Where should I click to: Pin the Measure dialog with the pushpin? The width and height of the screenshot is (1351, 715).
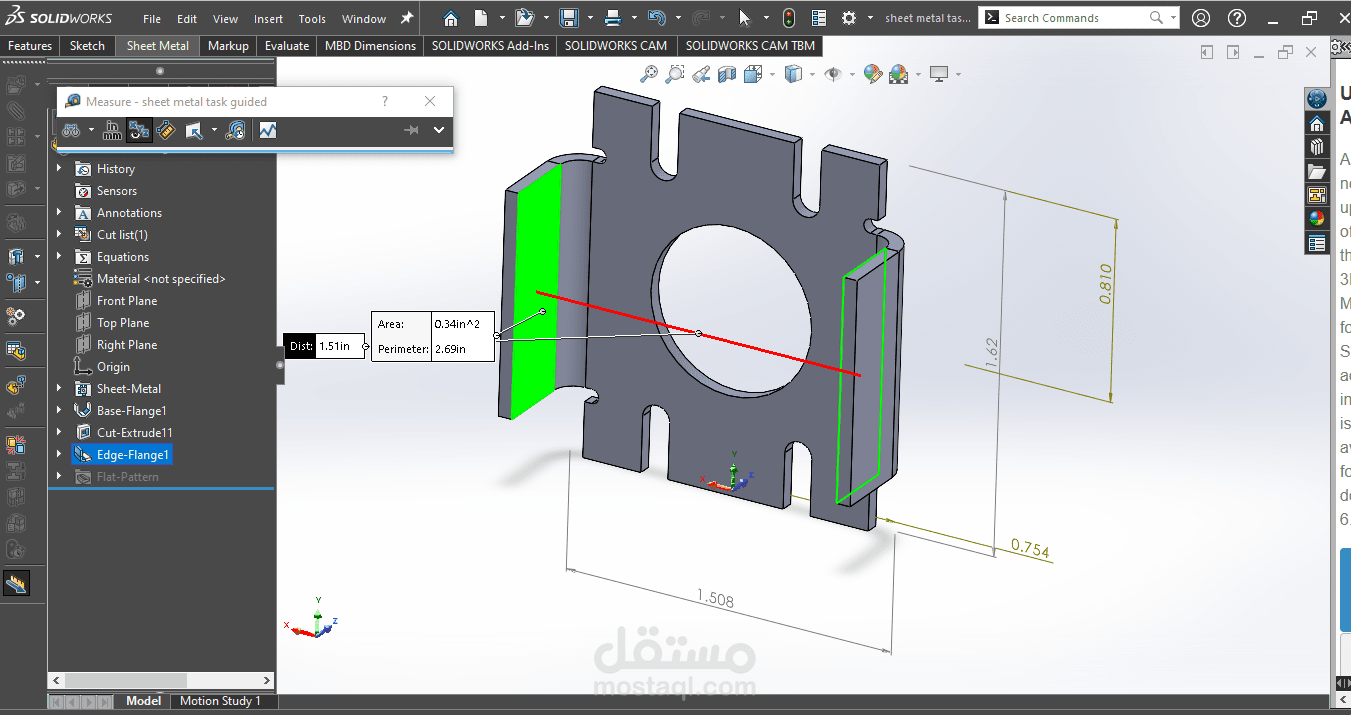pos(410,130)
